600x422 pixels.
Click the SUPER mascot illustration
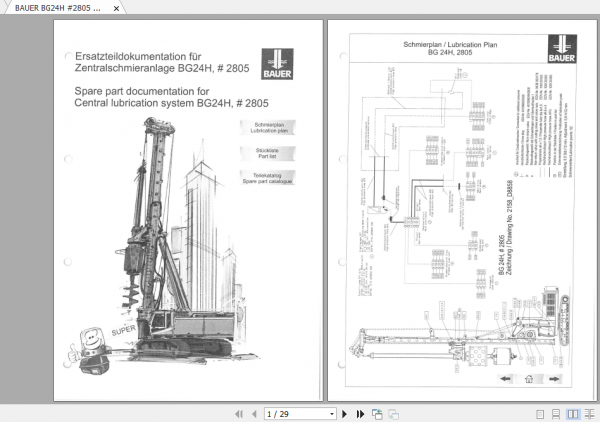point(101,349)
